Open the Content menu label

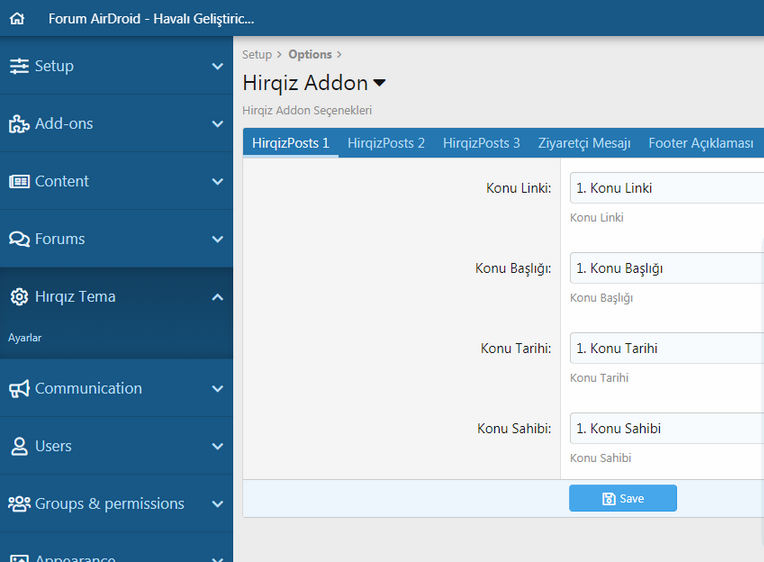pos(62,181)
